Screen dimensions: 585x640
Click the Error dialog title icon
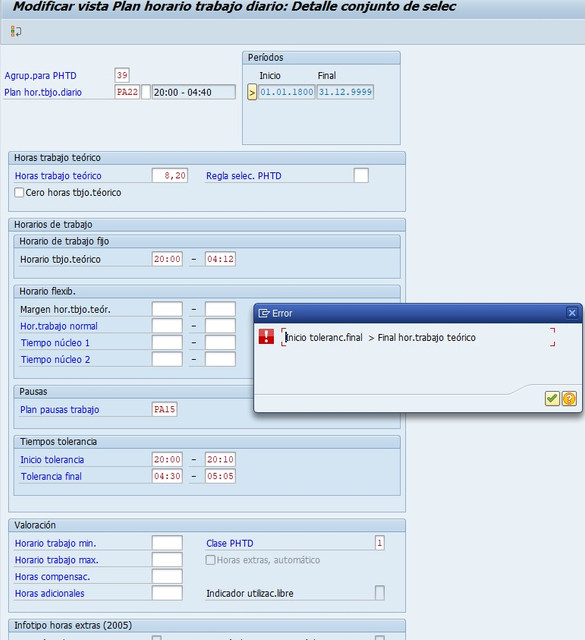pos(264,313)
